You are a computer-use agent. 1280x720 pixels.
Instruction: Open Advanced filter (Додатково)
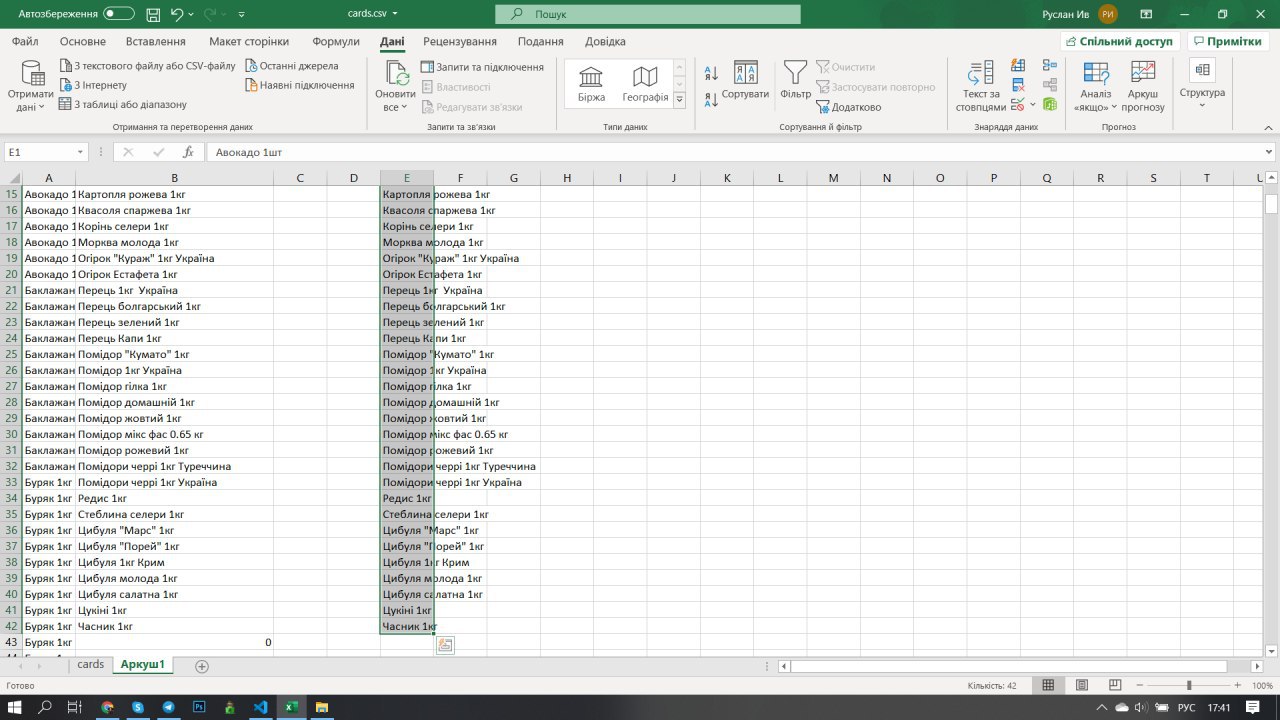coord(849,107)
